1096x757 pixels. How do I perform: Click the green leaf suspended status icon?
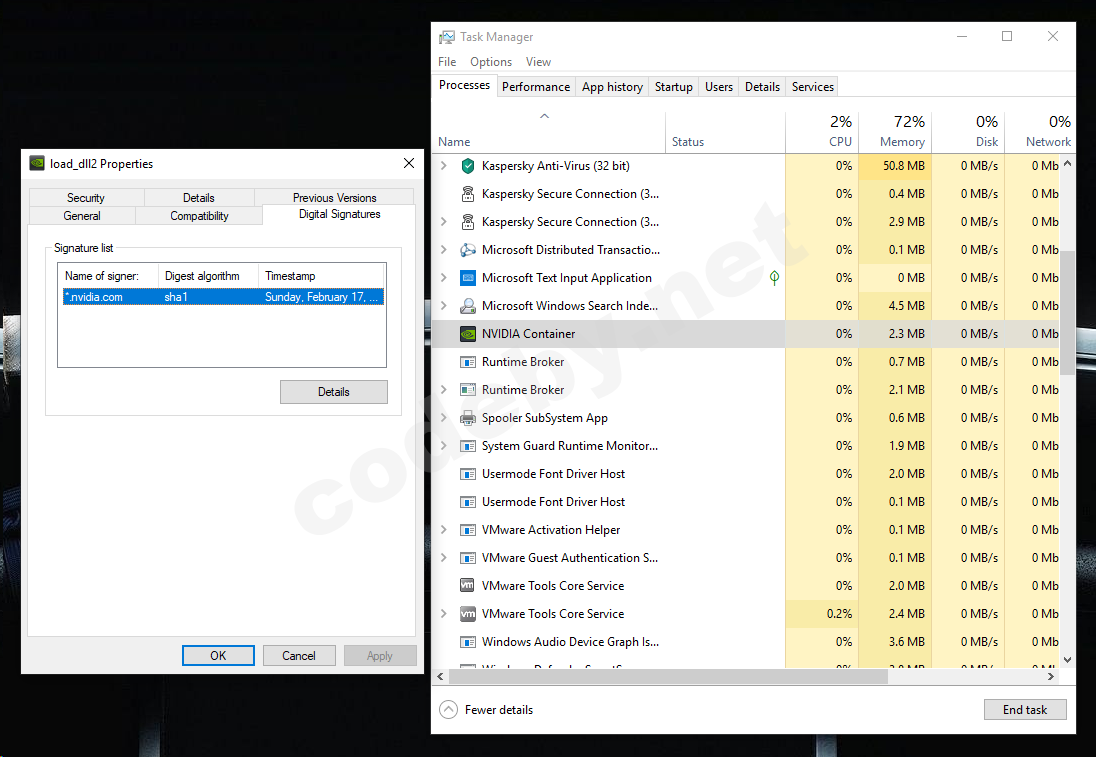point(774,278)
